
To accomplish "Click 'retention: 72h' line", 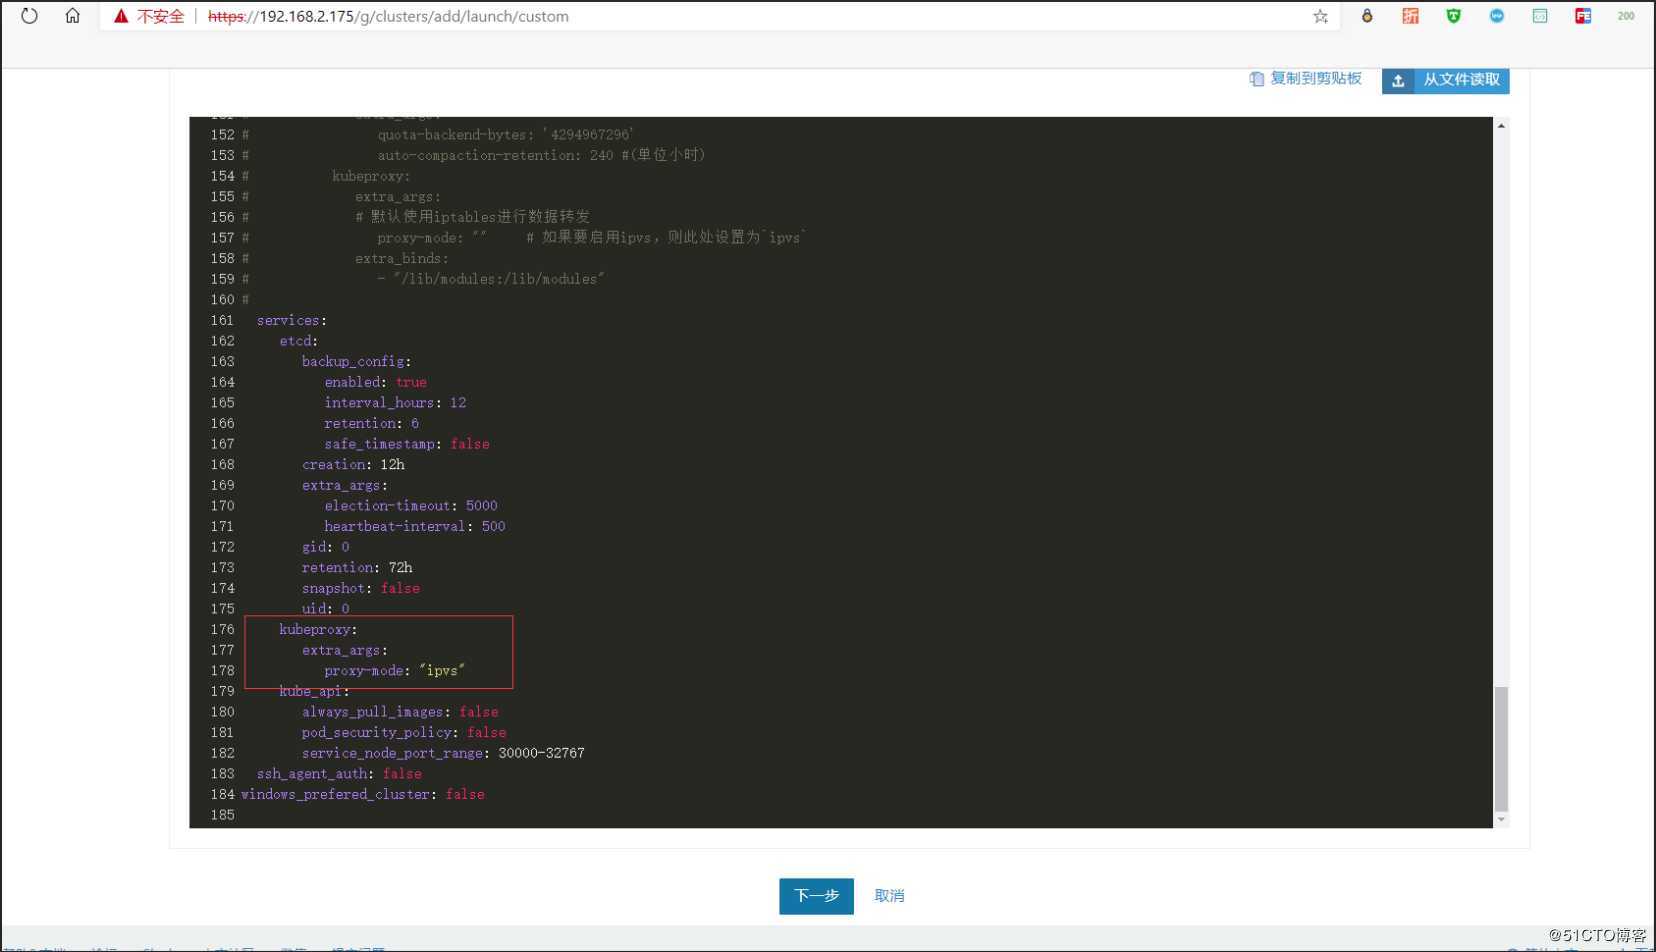I will point(357,567).
